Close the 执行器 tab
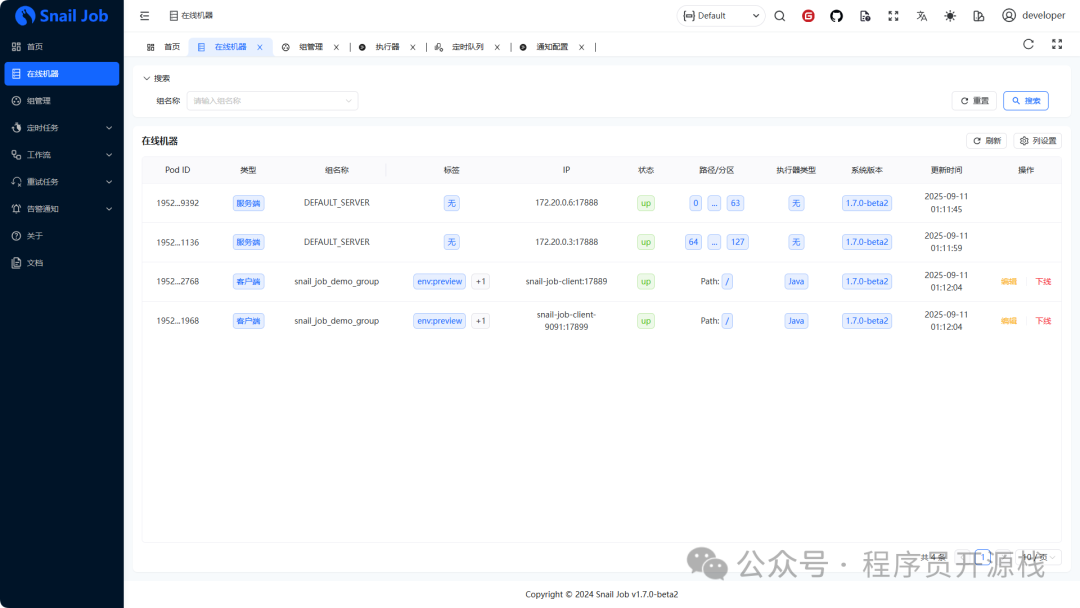This screenshot has height=608, width=1080. point(413,48)
